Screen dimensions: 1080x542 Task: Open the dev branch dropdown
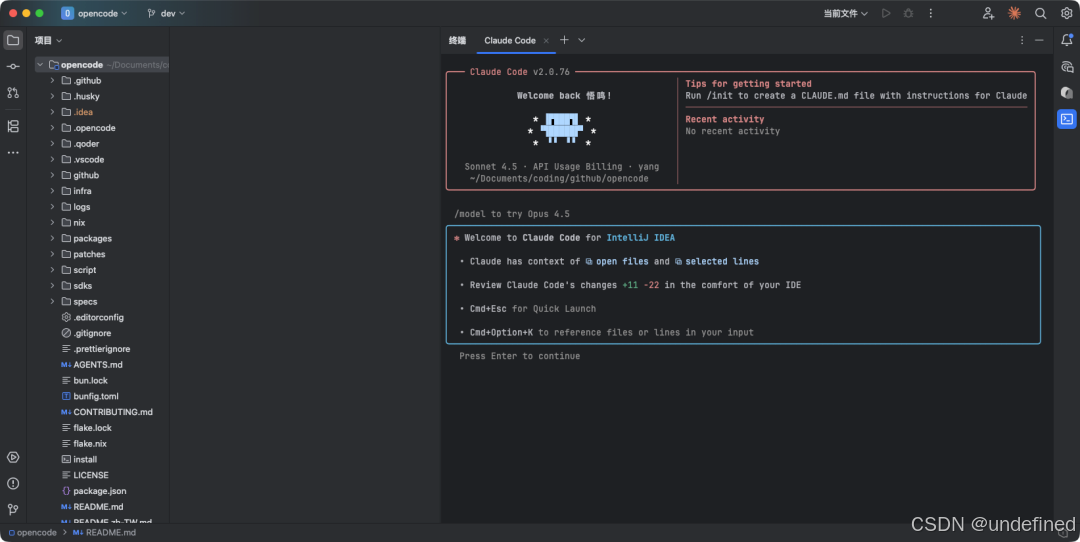point(166,13)
